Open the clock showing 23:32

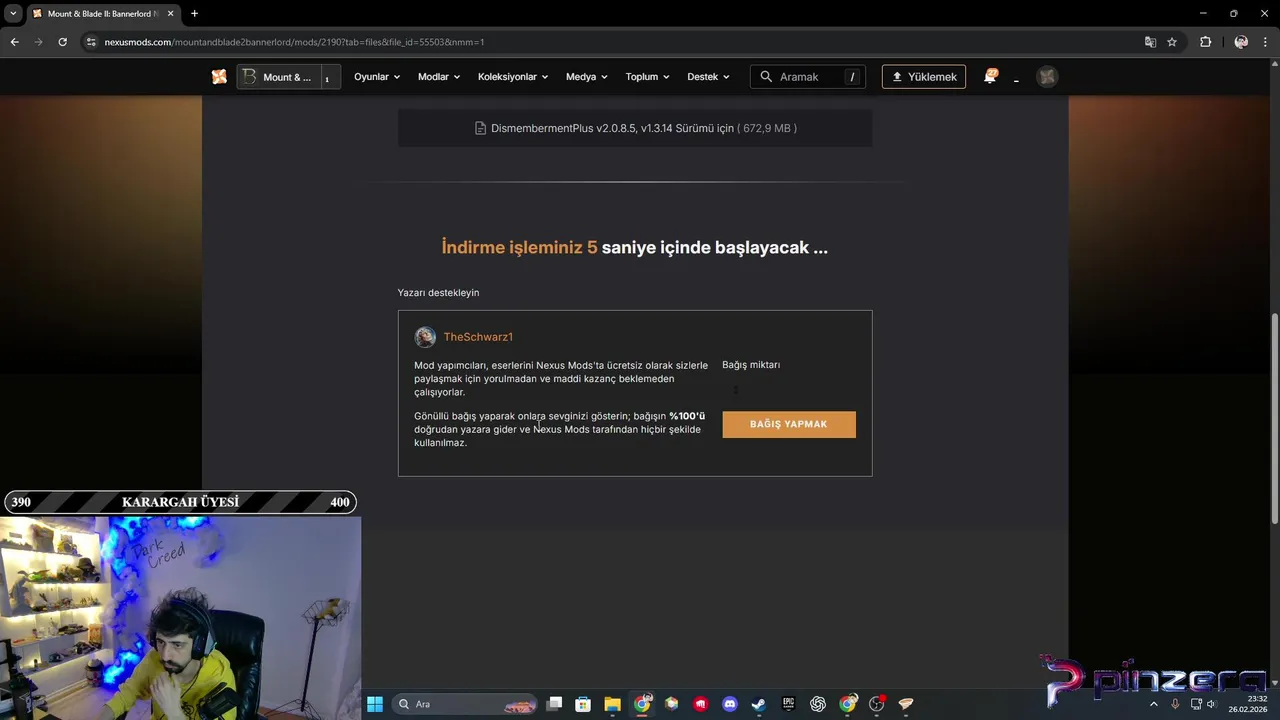pyautogui.click(x=1250, y=704)
